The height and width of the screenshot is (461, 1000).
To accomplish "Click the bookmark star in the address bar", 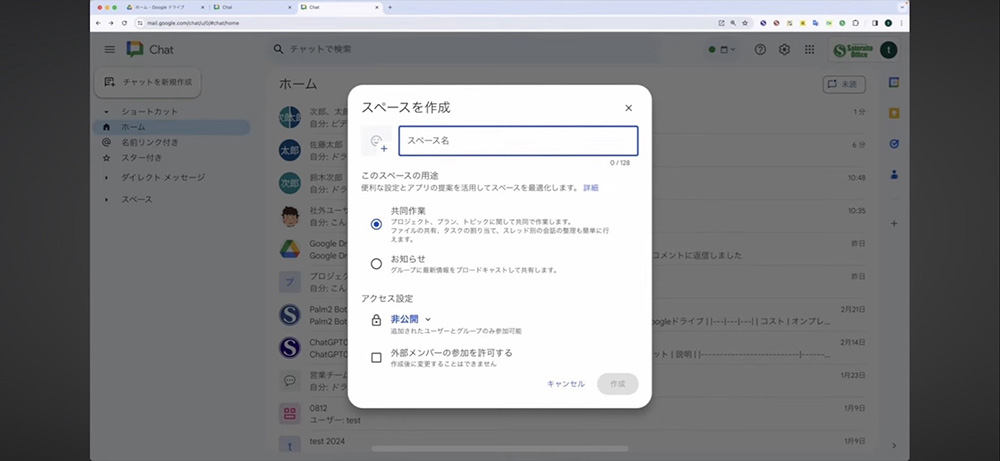I will pos(744,22).
